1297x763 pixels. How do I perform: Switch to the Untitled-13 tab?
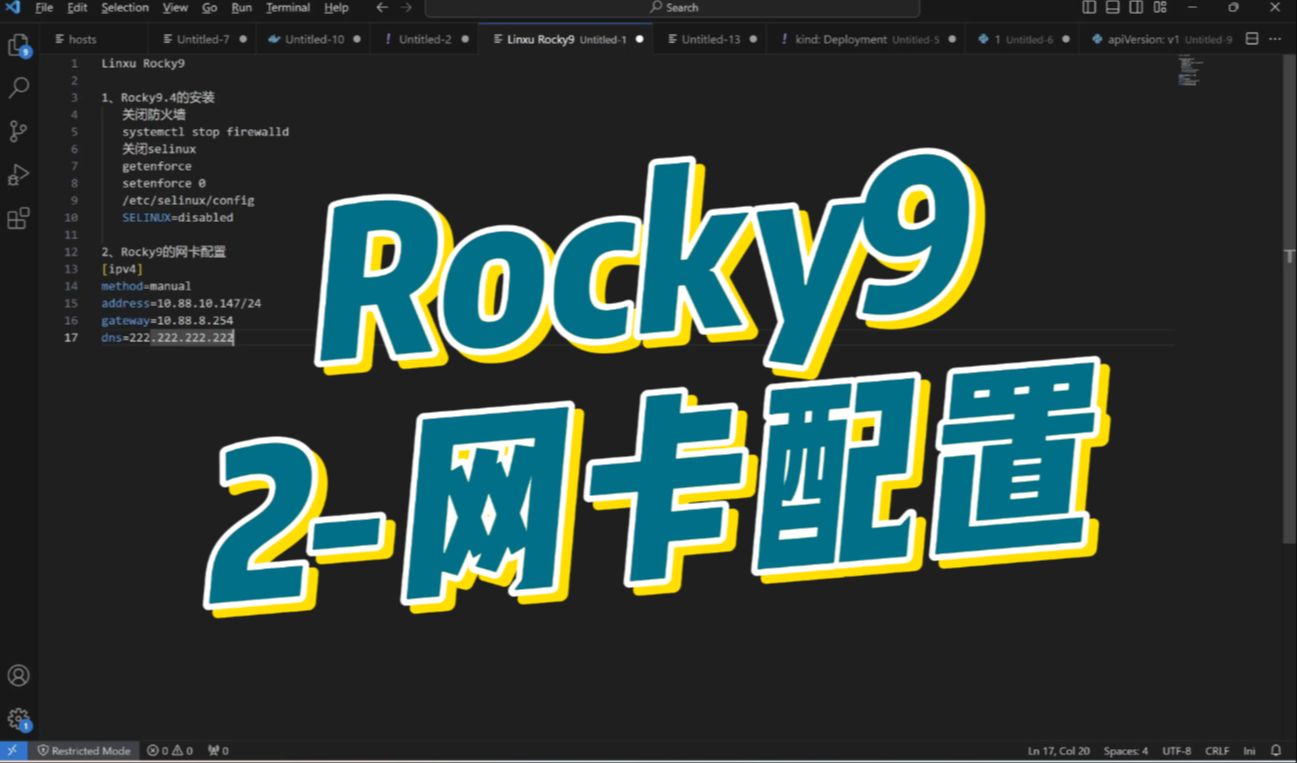(711, 39)
